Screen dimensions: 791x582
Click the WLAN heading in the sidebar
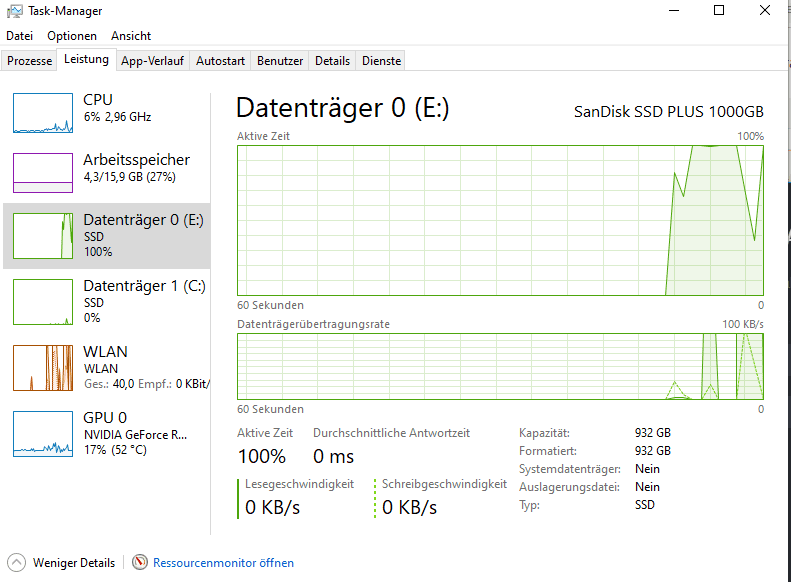[105, 352]
